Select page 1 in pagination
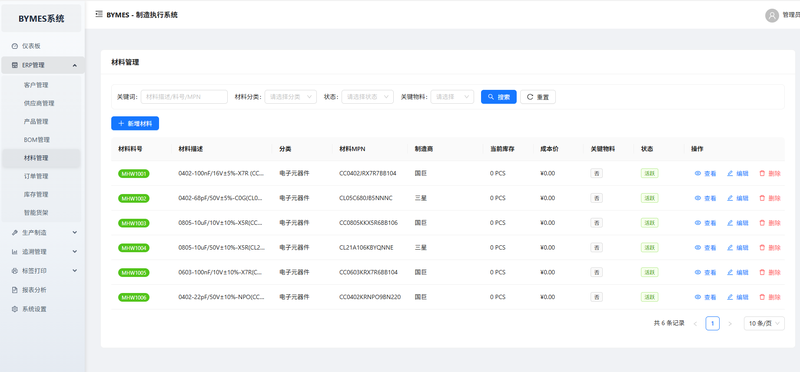 point(712,324)
